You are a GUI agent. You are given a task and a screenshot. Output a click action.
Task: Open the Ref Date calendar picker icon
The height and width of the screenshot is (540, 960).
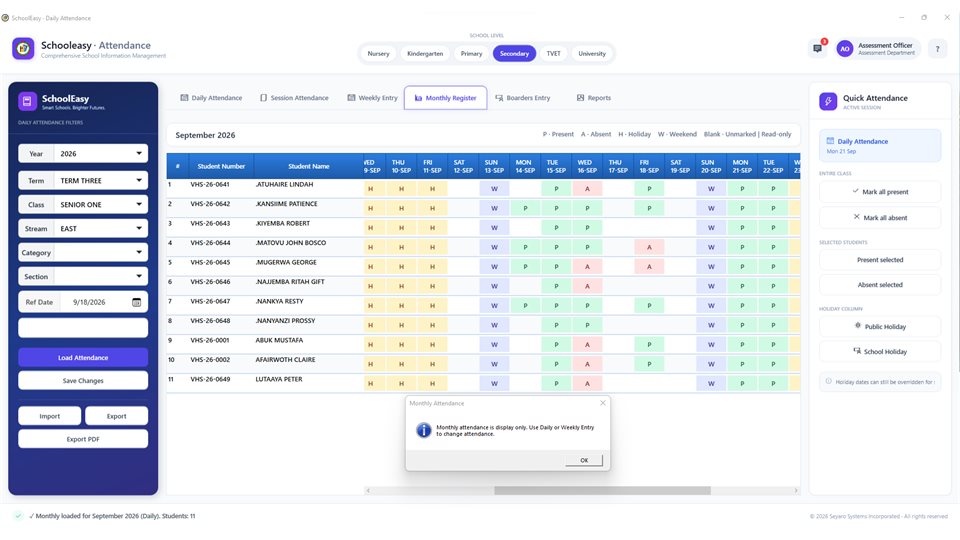point(137,302)
